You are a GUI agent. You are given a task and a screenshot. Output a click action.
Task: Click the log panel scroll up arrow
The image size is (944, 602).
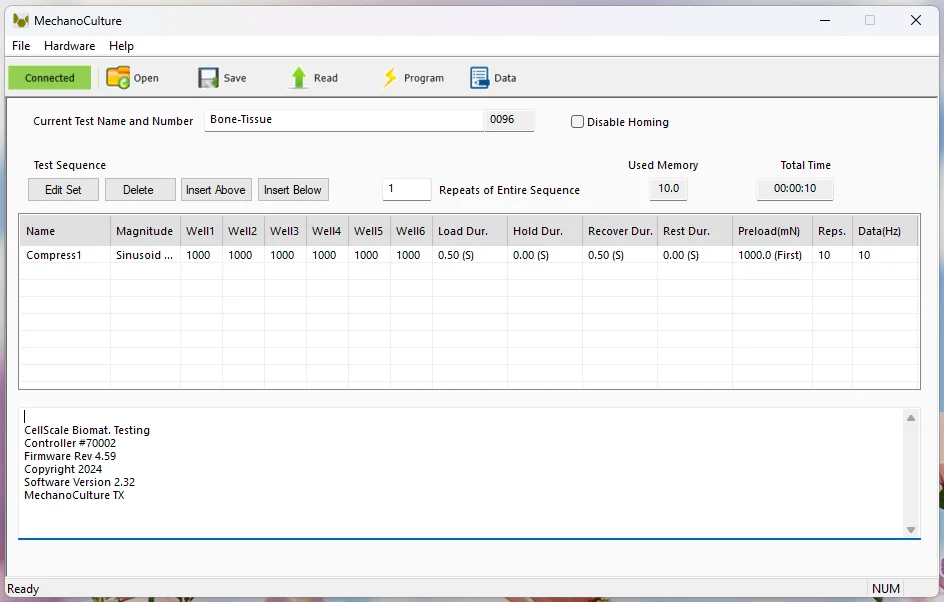tap(911, 418)
